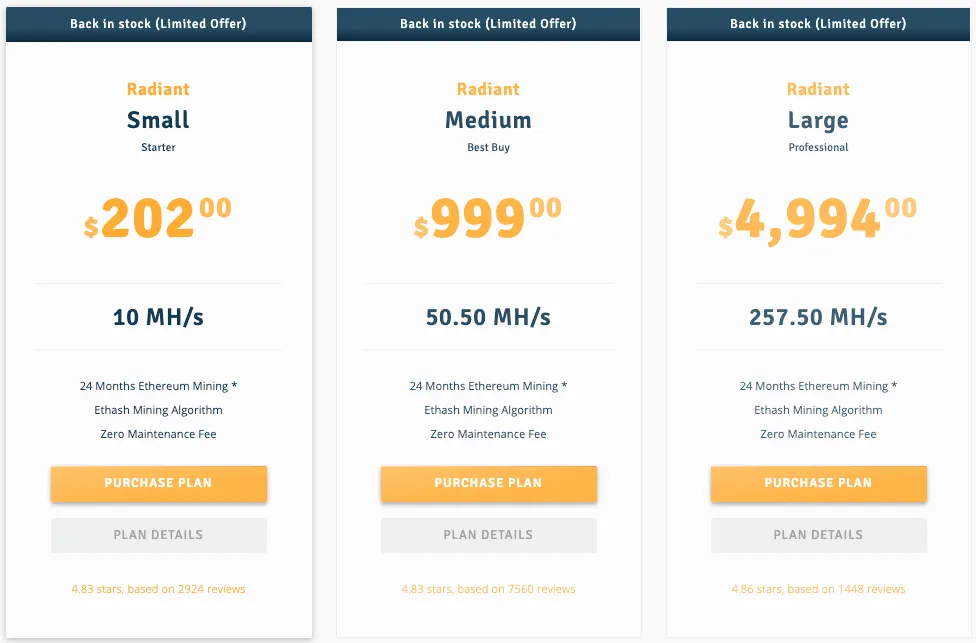Viewport: 976px width, 643px height.
Task: Click the Back in stock banner above Small plan
Action: 158,23
